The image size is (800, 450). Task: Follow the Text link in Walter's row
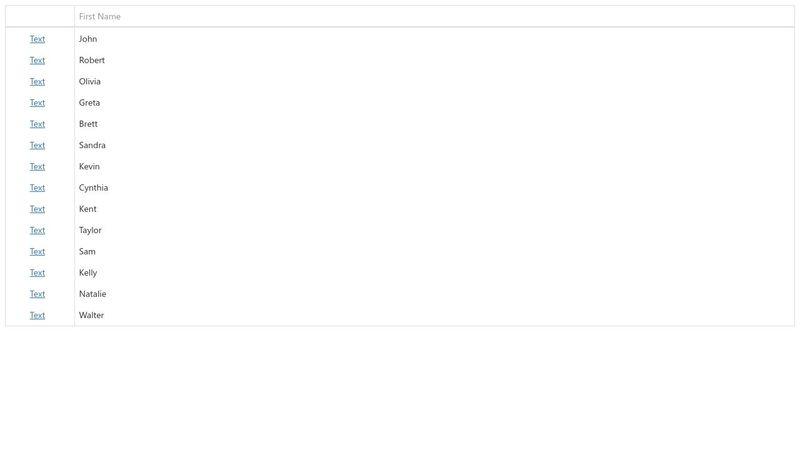37,315
